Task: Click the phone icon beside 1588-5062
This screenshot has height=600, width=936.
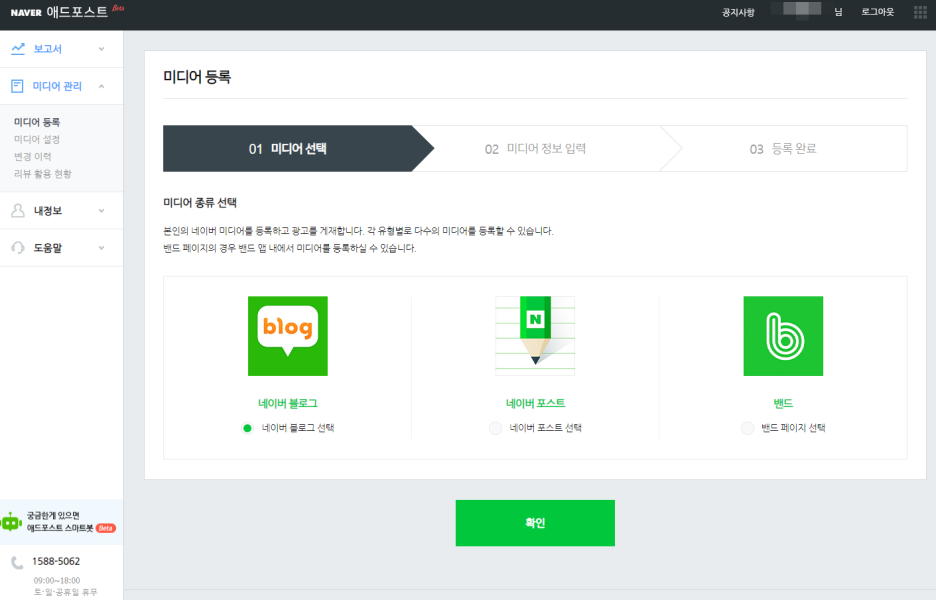Action: [17, 562]
